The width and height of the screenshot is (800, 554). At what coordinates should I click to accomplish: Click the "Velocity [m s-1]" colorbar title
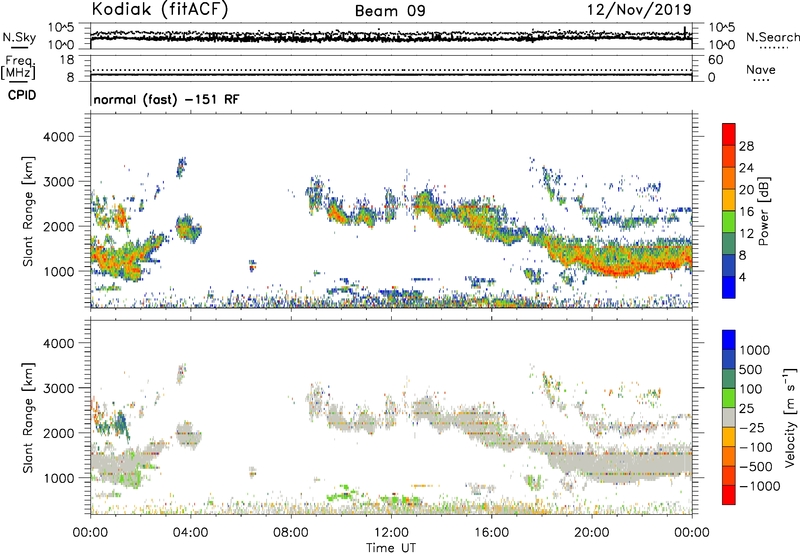790,417
